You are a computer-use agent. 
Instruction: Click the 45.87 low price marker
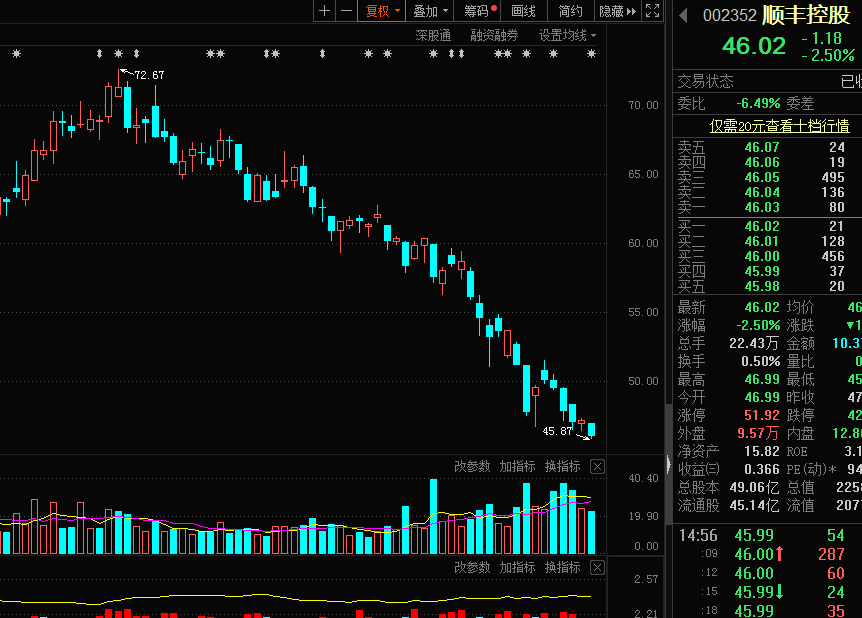tap(557, 431)
